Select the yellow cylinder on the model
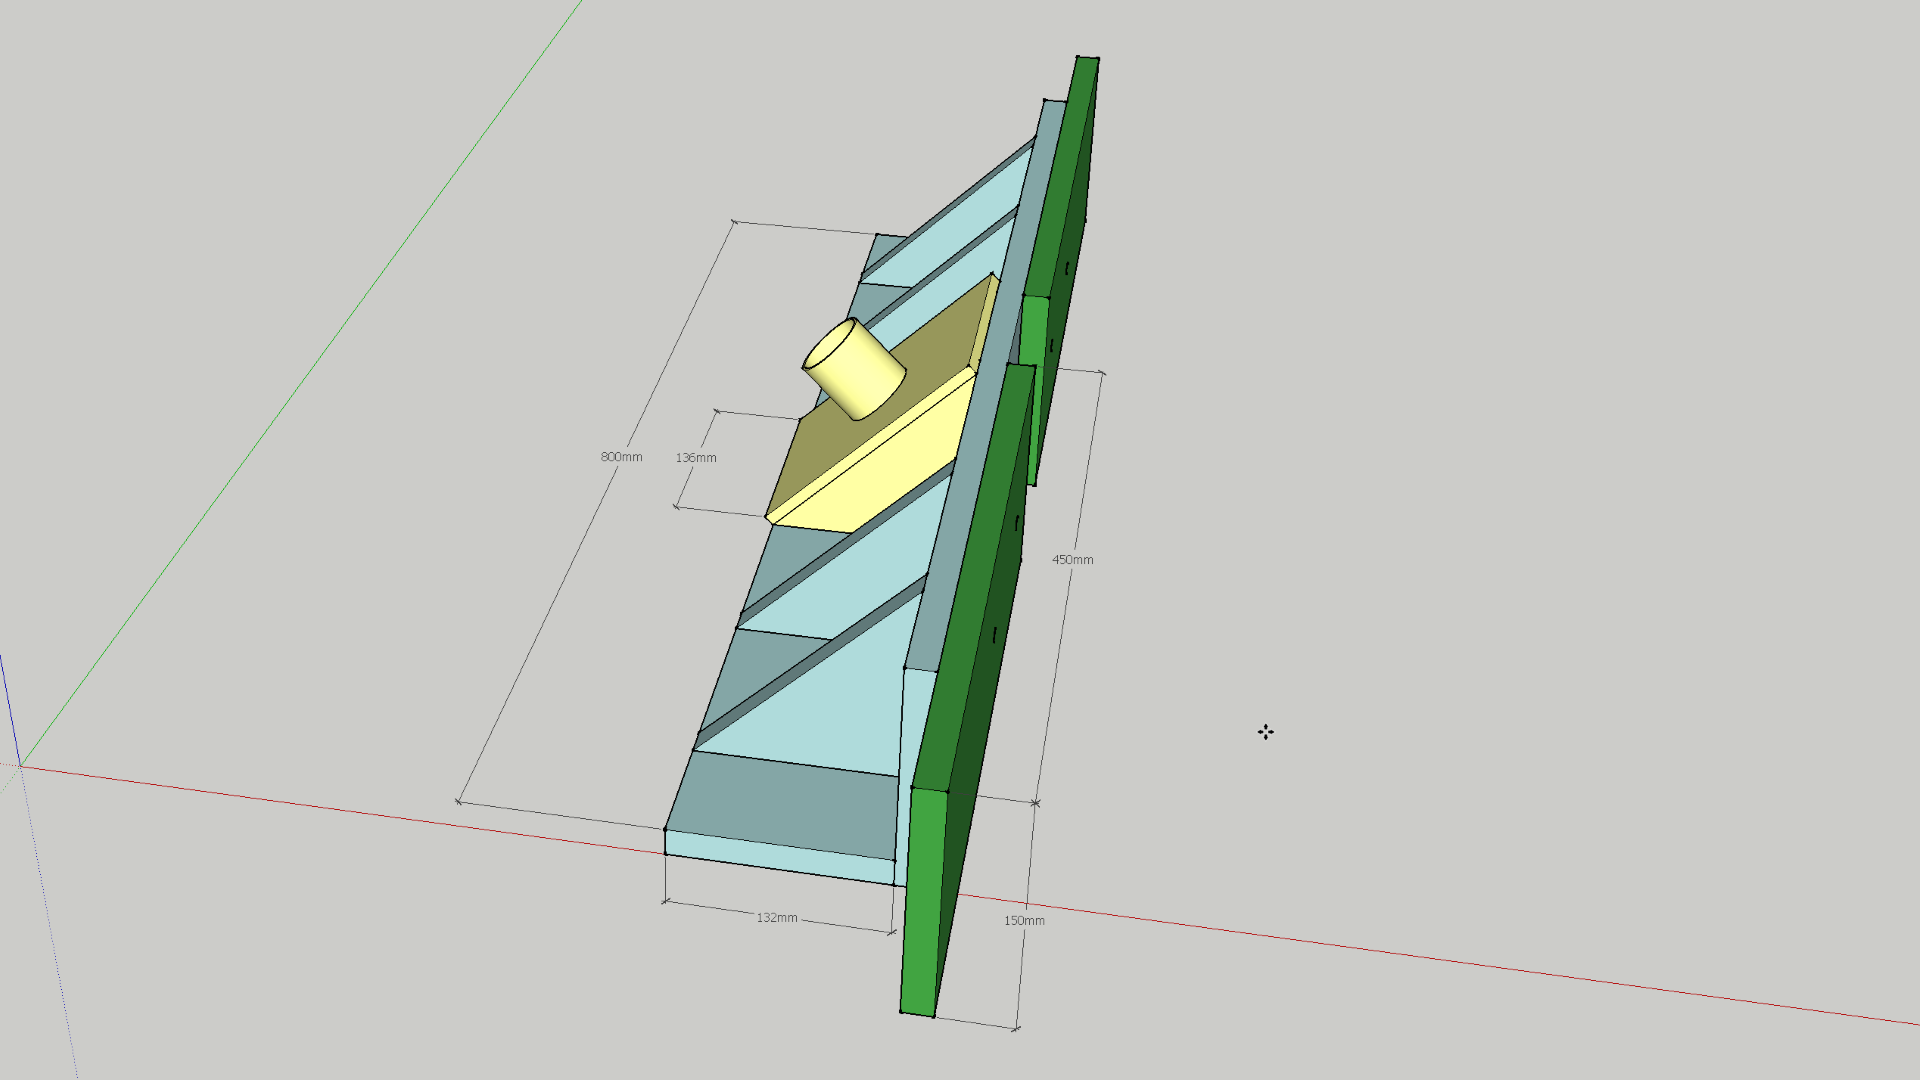The width and height of the screenshot is (1920, 1080). 855,369
